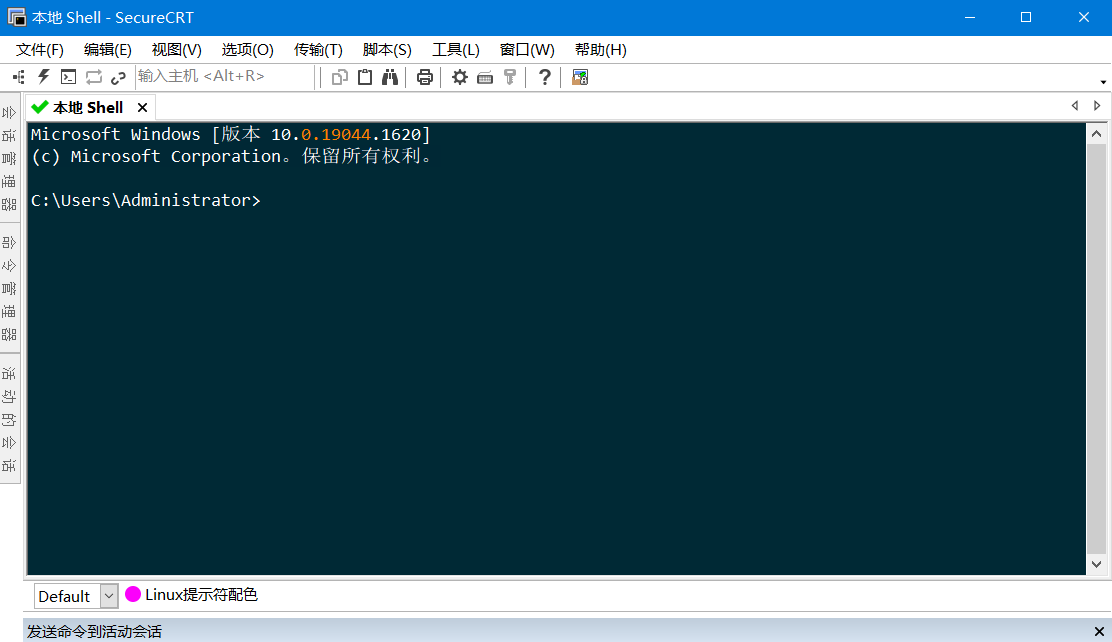The width and height of the screenshot is (1112, 642).
Task: Open the toolbar overflow chevron on the right
Action: [x=1104, y=80]
